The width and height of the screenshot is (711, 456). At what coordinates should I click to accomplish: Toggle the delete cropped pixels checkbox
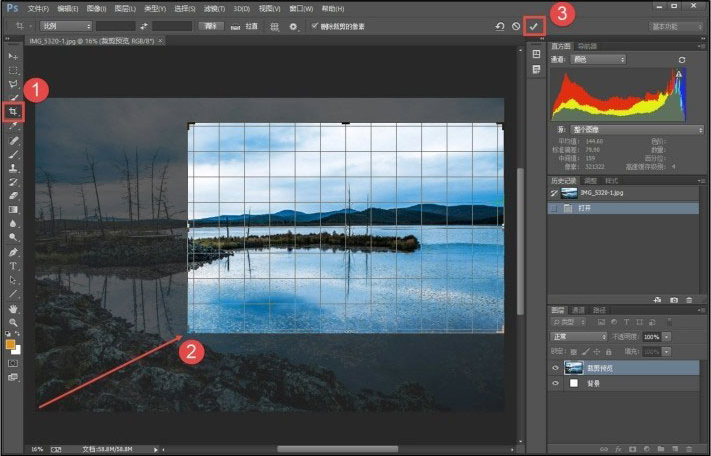(315, 26)
